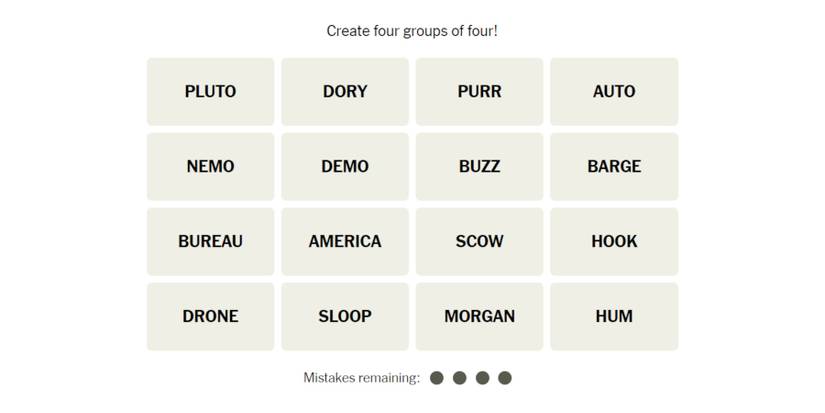Screen dimensions: 825x413
Task: Select the AUTO tile
Action: point(614,91)
